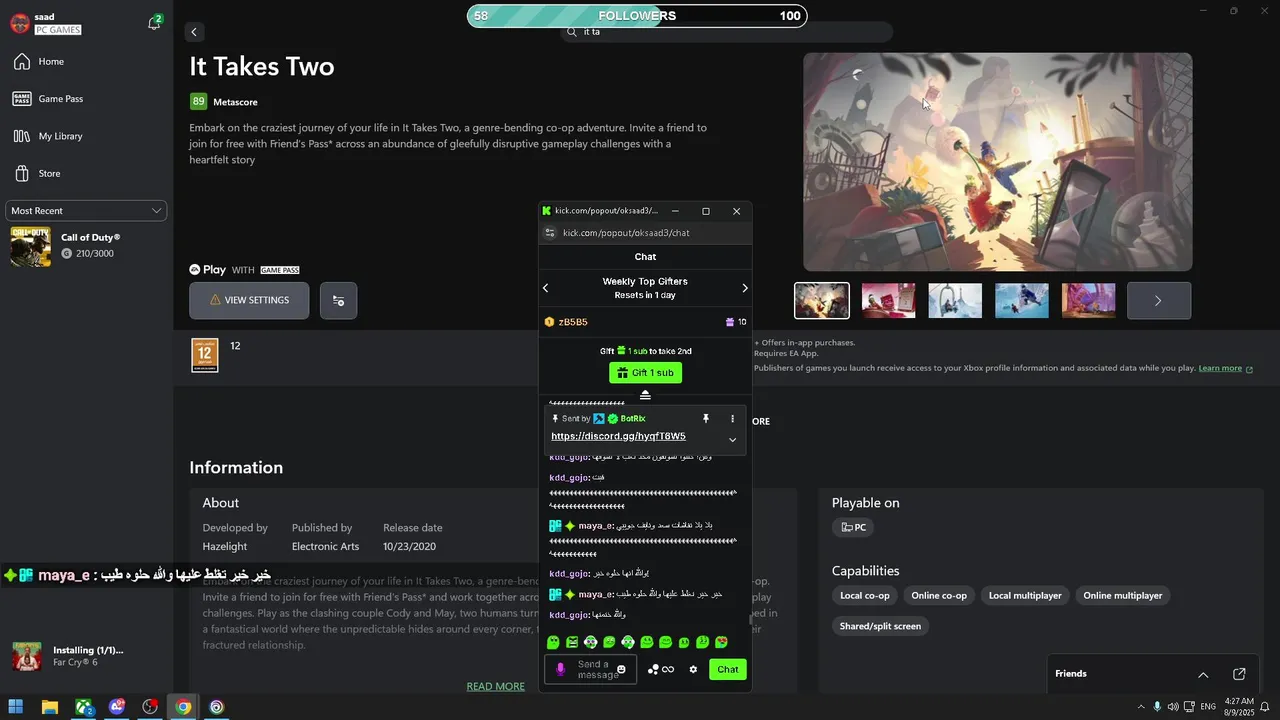Click the Online co-op capability tag

[x=939, y=595]
